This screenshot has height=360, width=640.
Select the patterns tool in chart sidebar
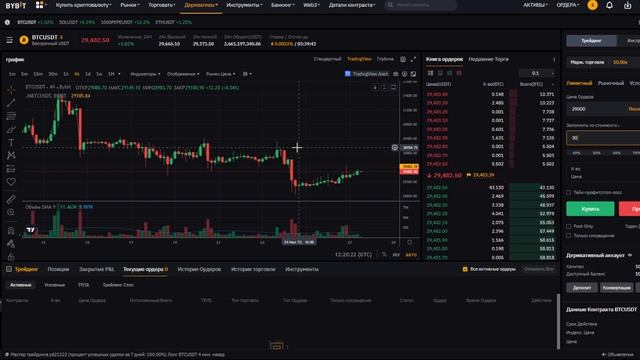tap(11, 156)
